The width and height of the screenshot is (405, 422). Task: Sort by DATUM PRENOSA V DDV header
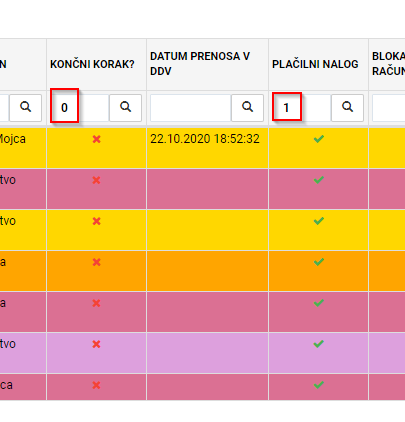200,64
